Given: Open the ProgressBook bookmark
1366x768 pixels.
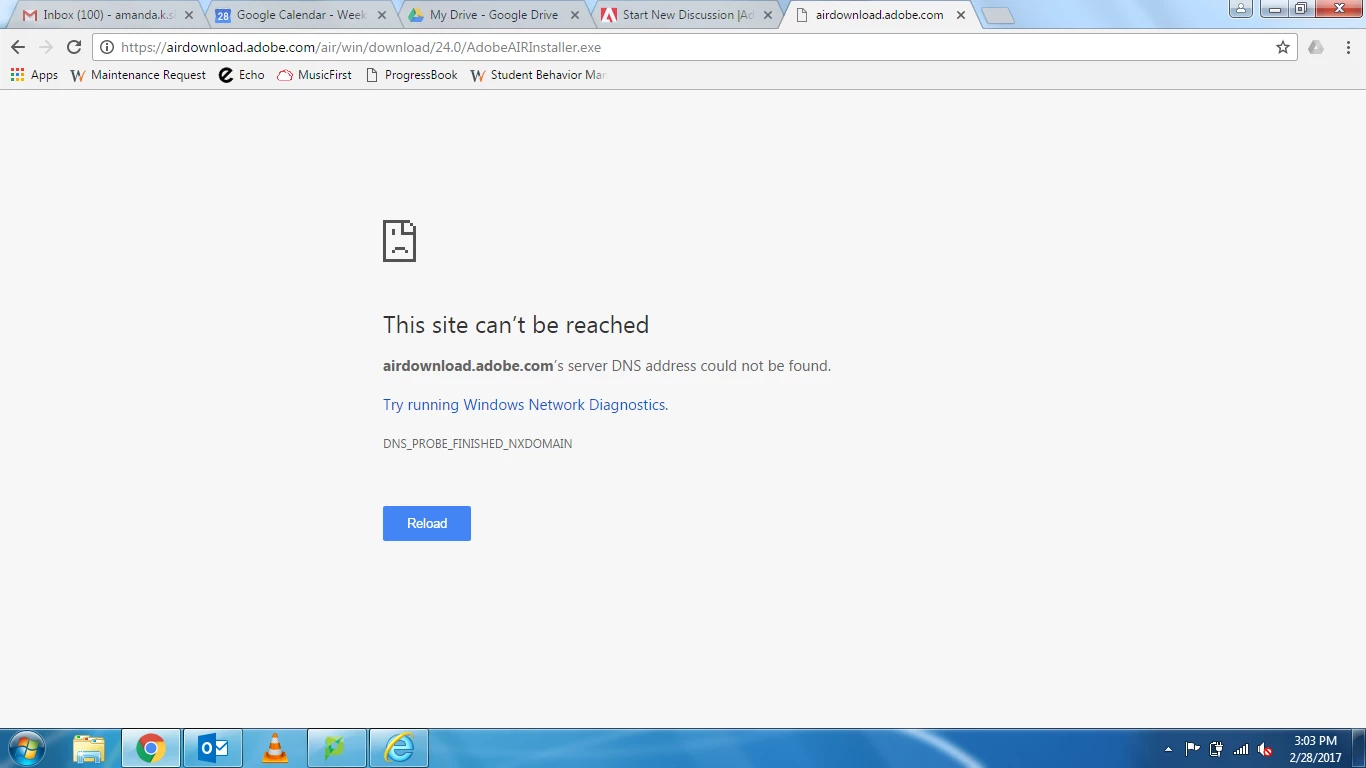Looking at the screenshot, I should [x=411, y=75].
